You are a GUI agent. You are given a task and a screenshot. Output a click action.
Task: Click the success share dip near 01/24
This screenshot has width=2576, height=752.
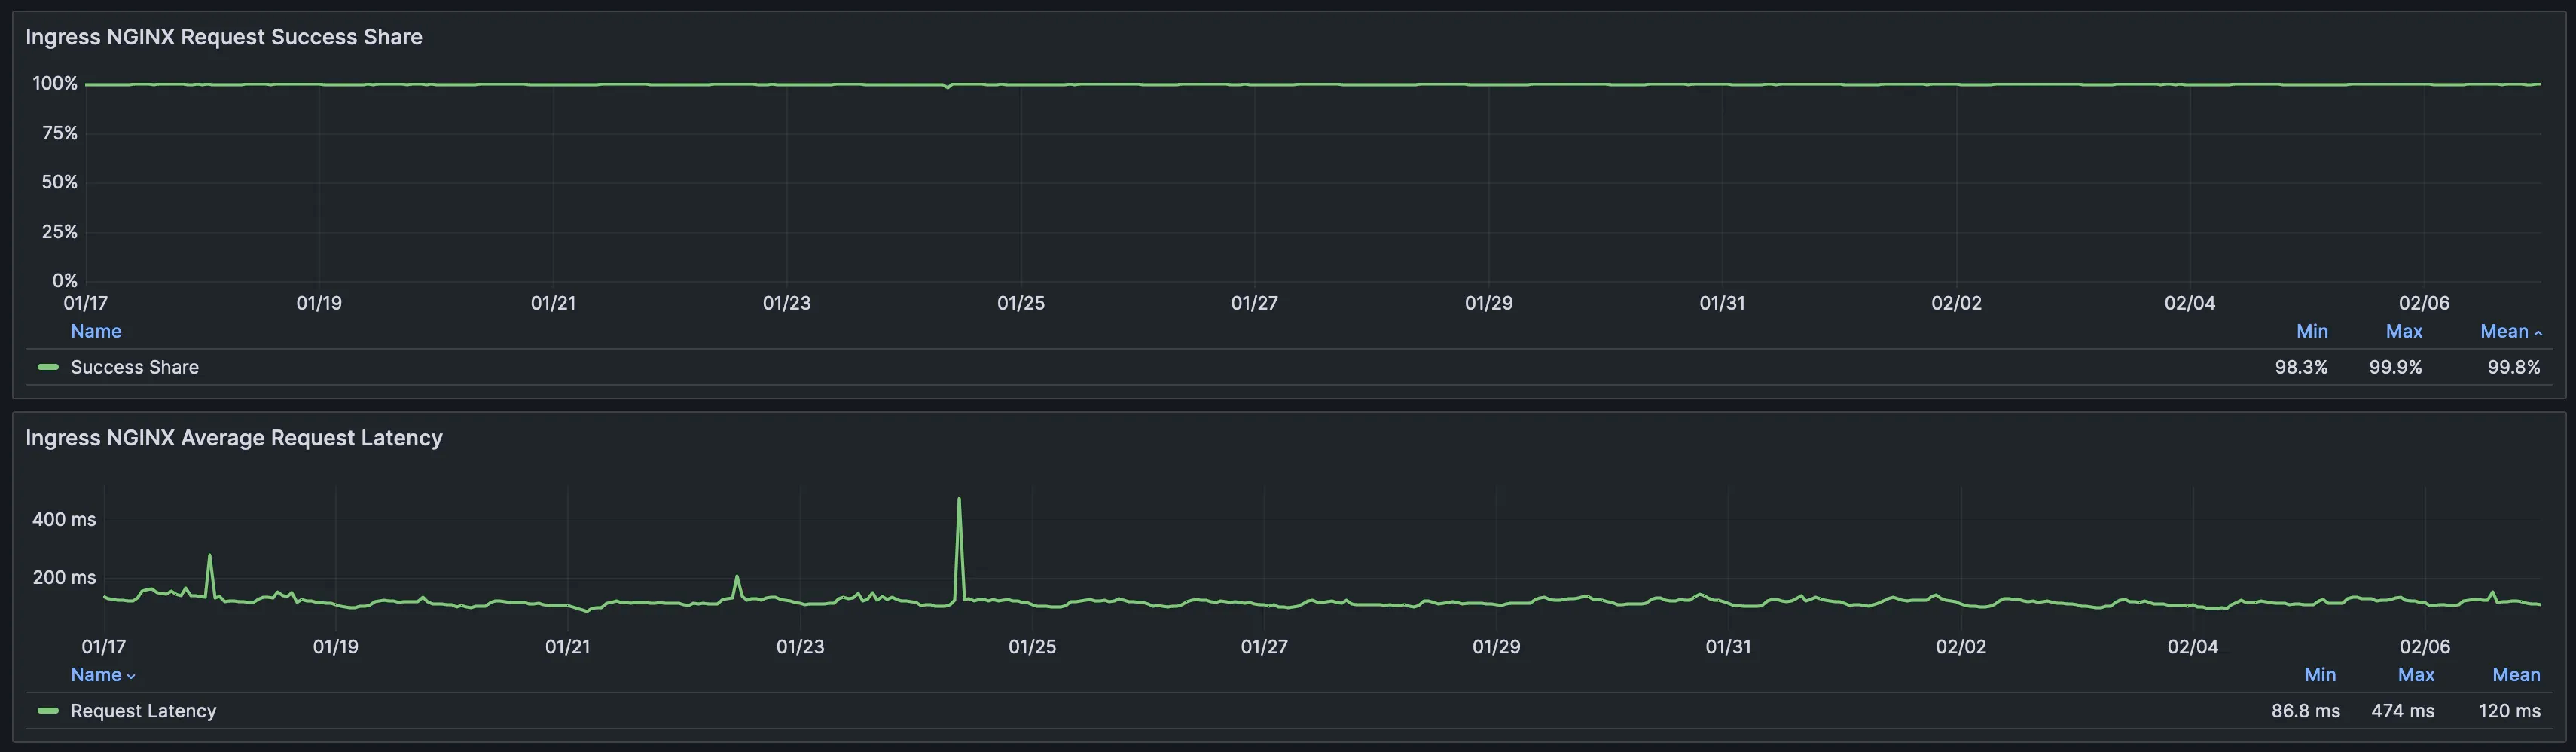point(948,87)
